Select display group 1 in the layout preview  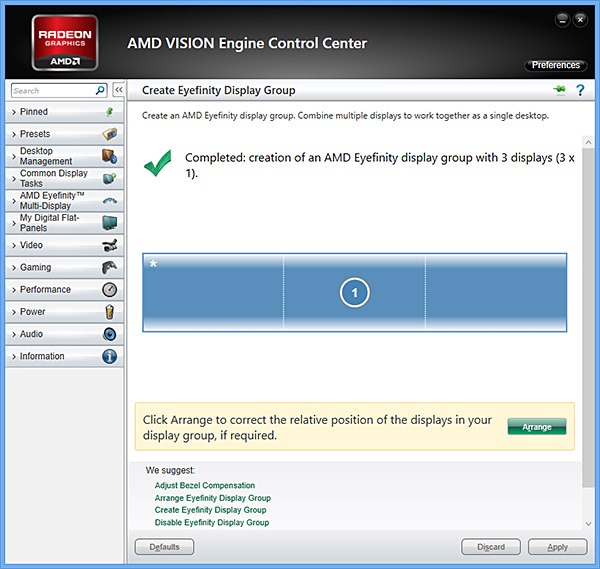(354, 292)
